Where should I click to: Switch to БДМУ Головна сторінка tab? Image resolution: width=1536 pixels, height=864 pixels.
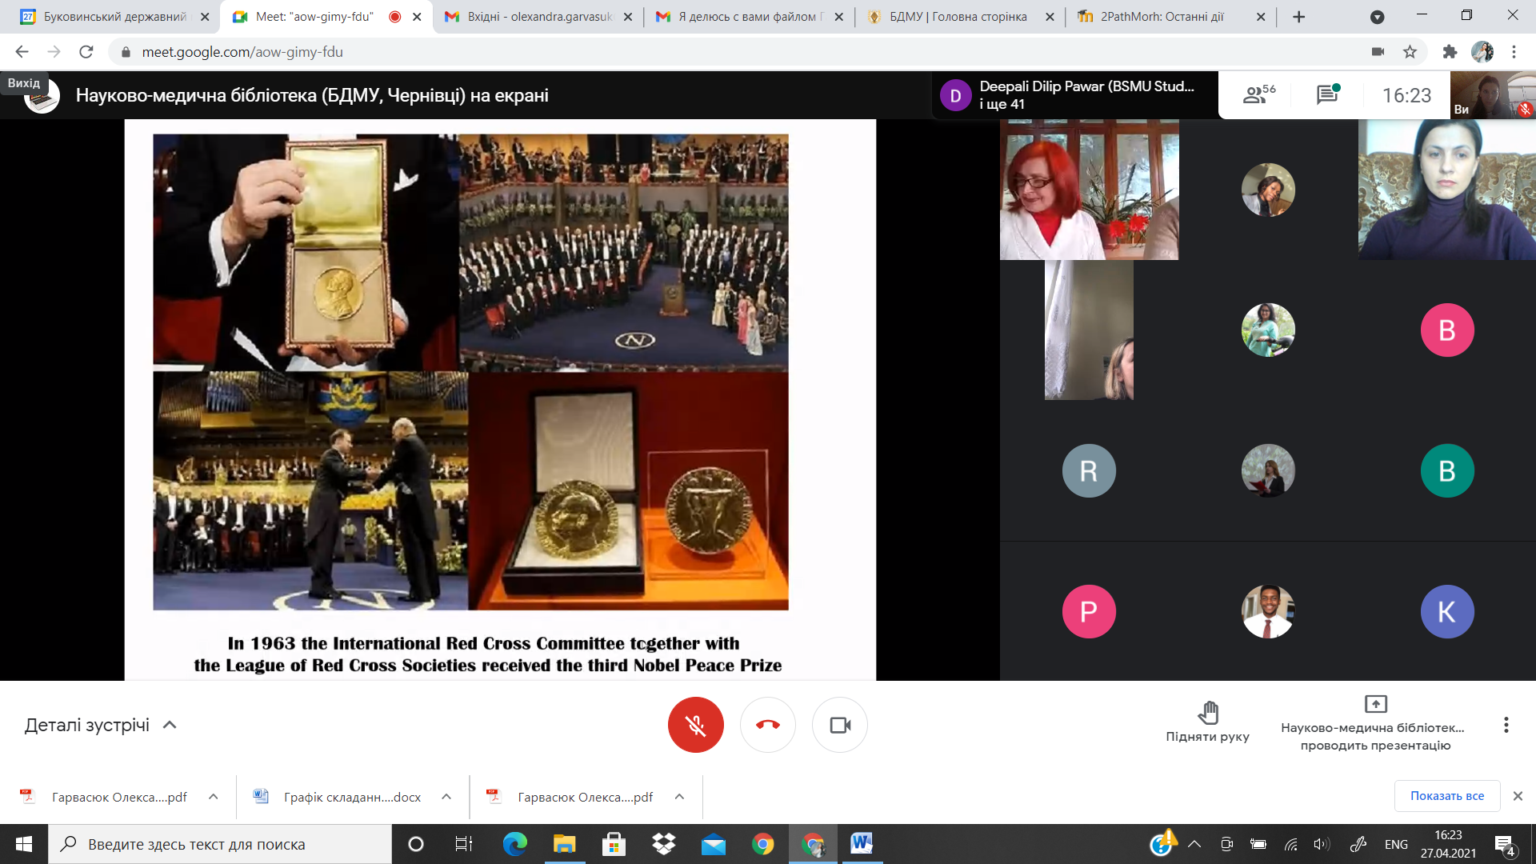[958, 17]
